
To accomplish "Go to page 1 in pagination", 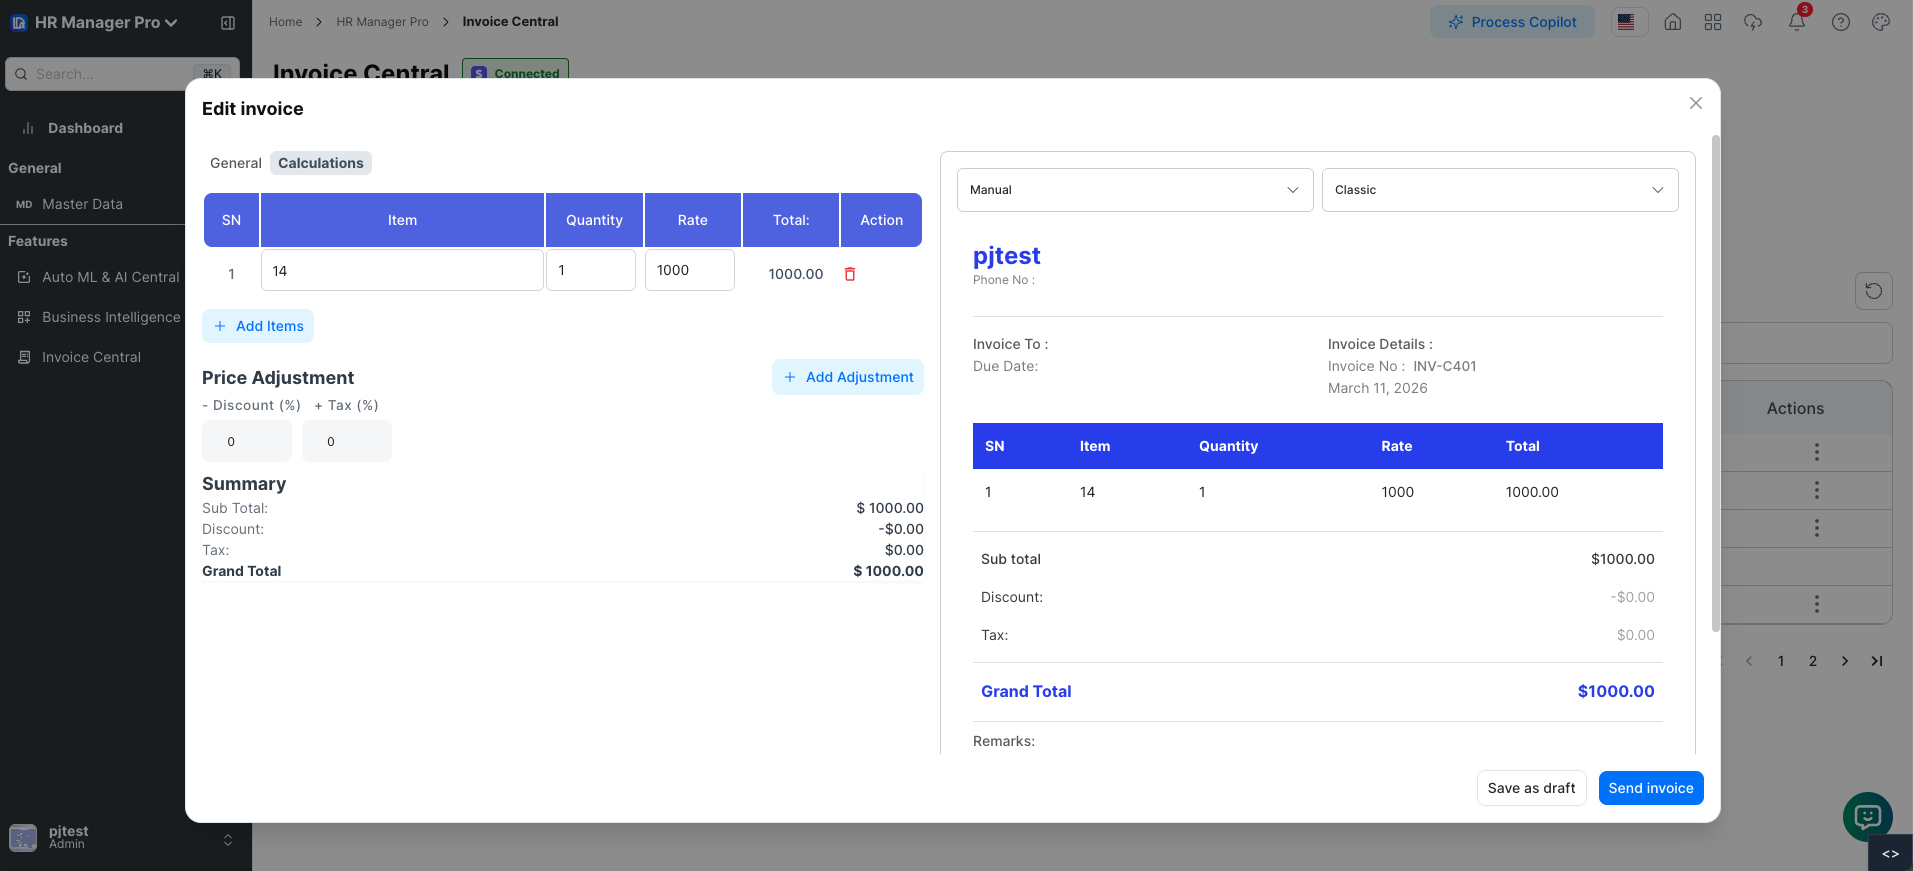I will coord(1781,661).
